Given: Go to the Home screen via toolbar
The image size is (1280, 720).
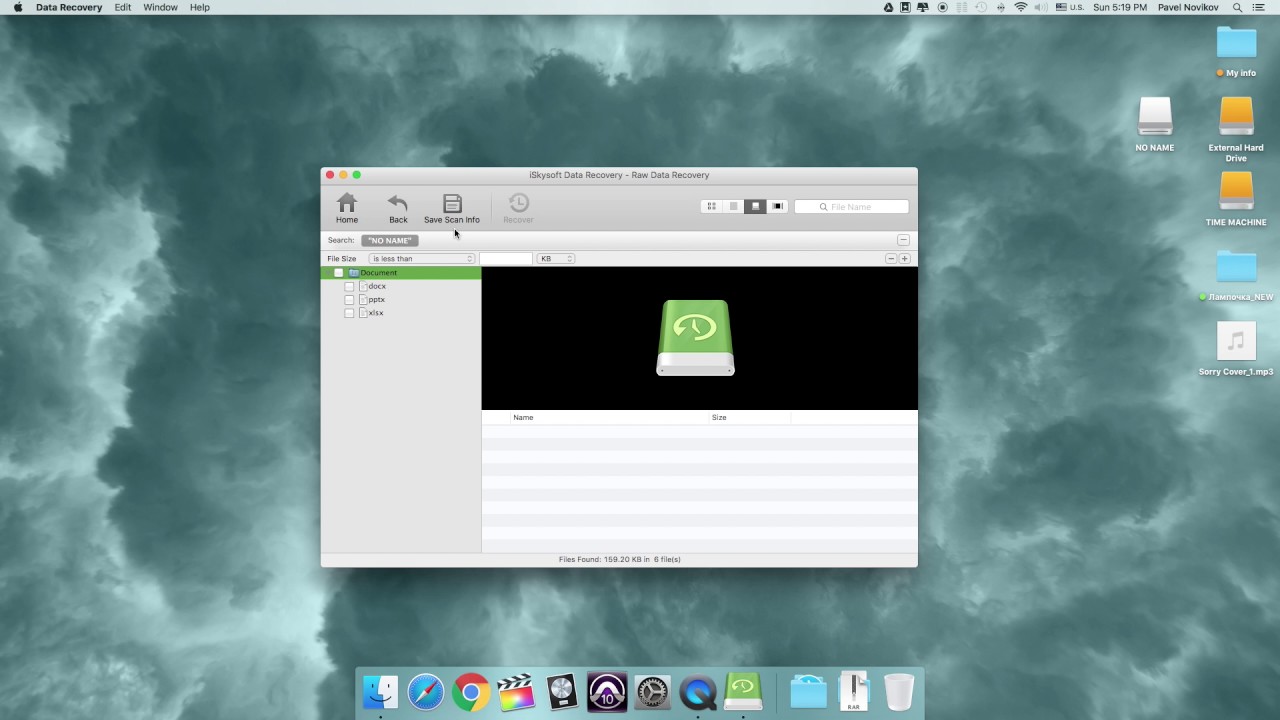Looking at the screenshot, I should click(347, 208).
